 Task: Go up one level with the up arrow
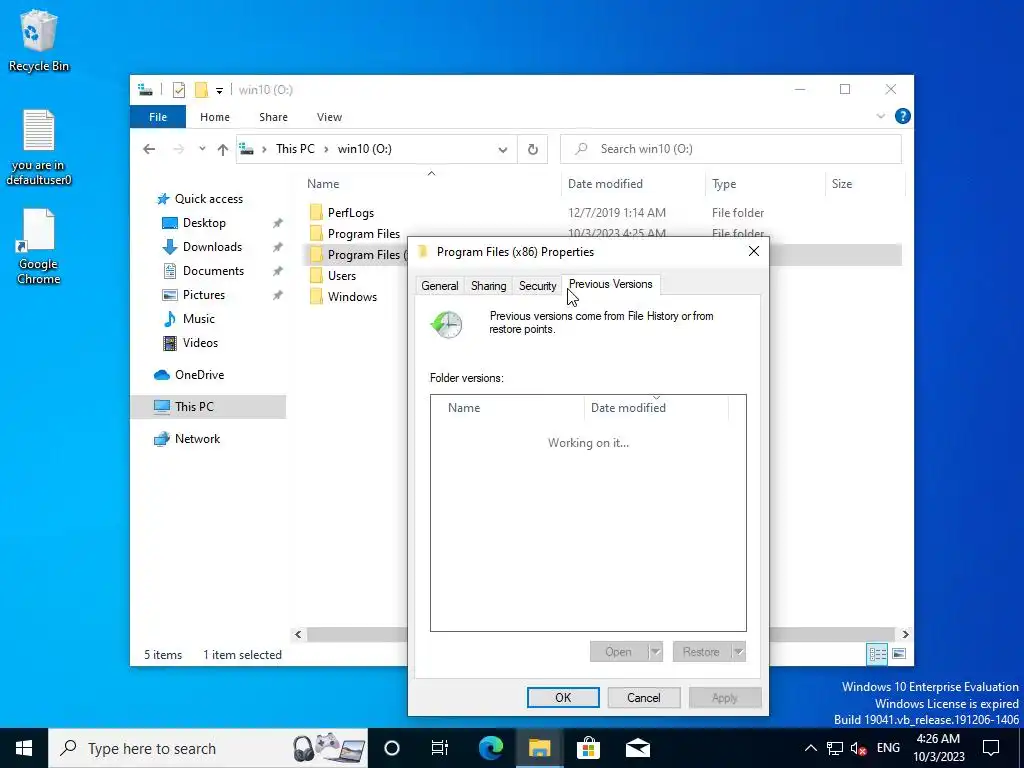pos(223,149)
